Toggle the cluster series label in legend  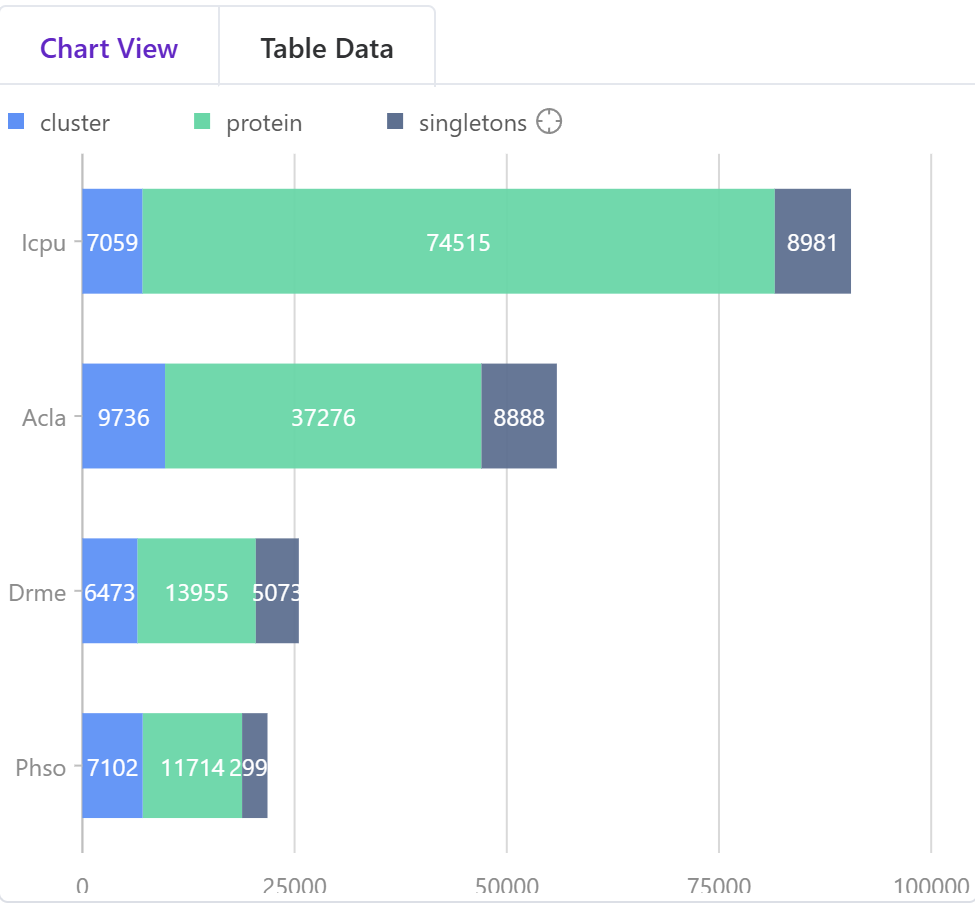pos(74,123)
